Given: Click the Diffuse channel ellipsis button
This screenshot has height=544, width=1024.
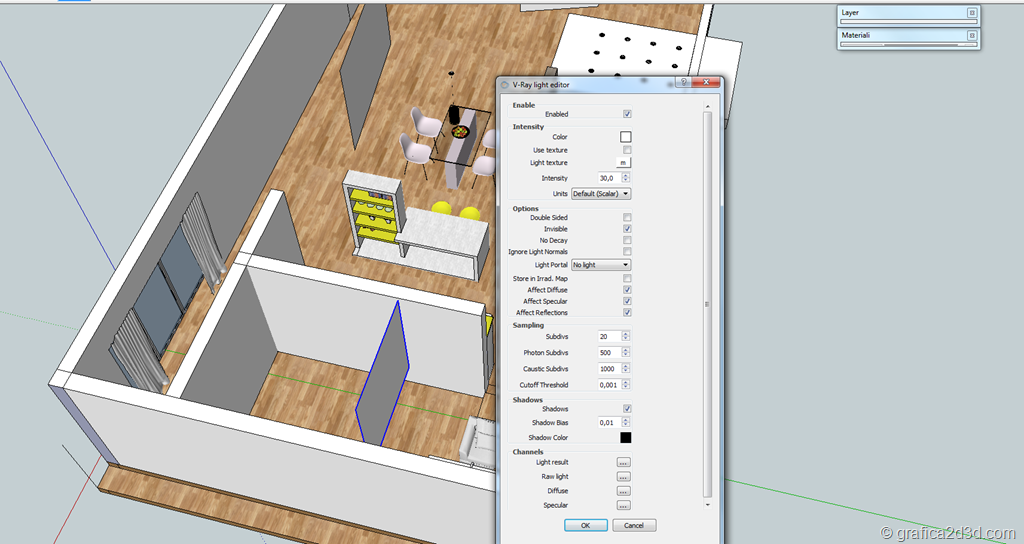Looking at the screenshot, I should pos(624,491).
